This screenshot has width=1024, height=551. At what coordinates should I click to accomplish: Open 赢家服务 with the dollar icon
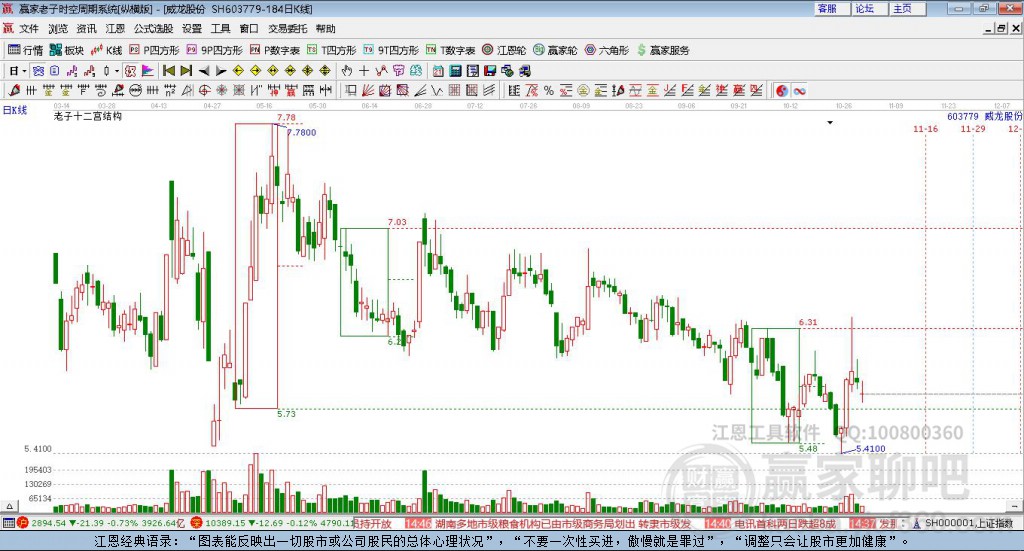tap(663, 50)
